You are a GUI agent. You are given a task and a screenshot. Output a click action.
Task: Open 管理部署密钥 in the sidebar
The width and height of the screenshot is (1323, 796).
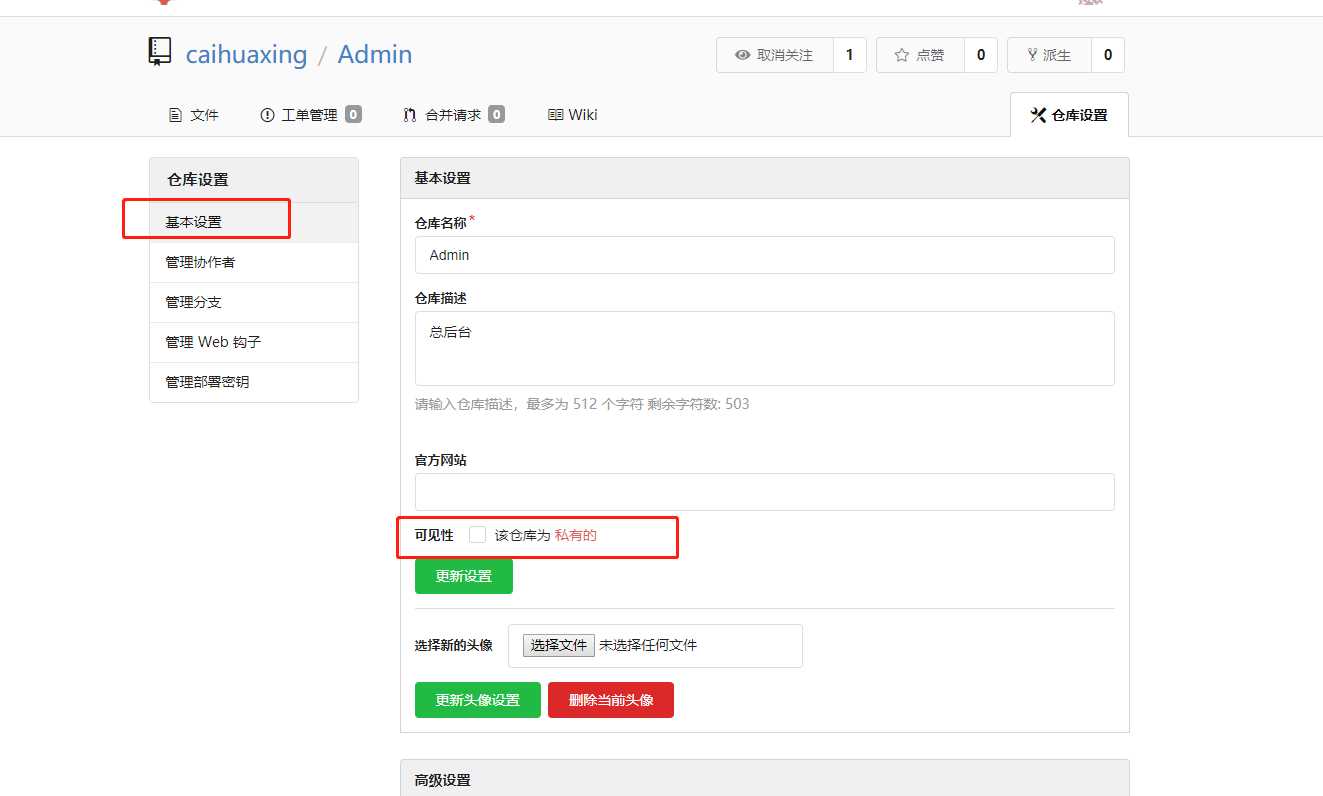(x=253, y=382)
